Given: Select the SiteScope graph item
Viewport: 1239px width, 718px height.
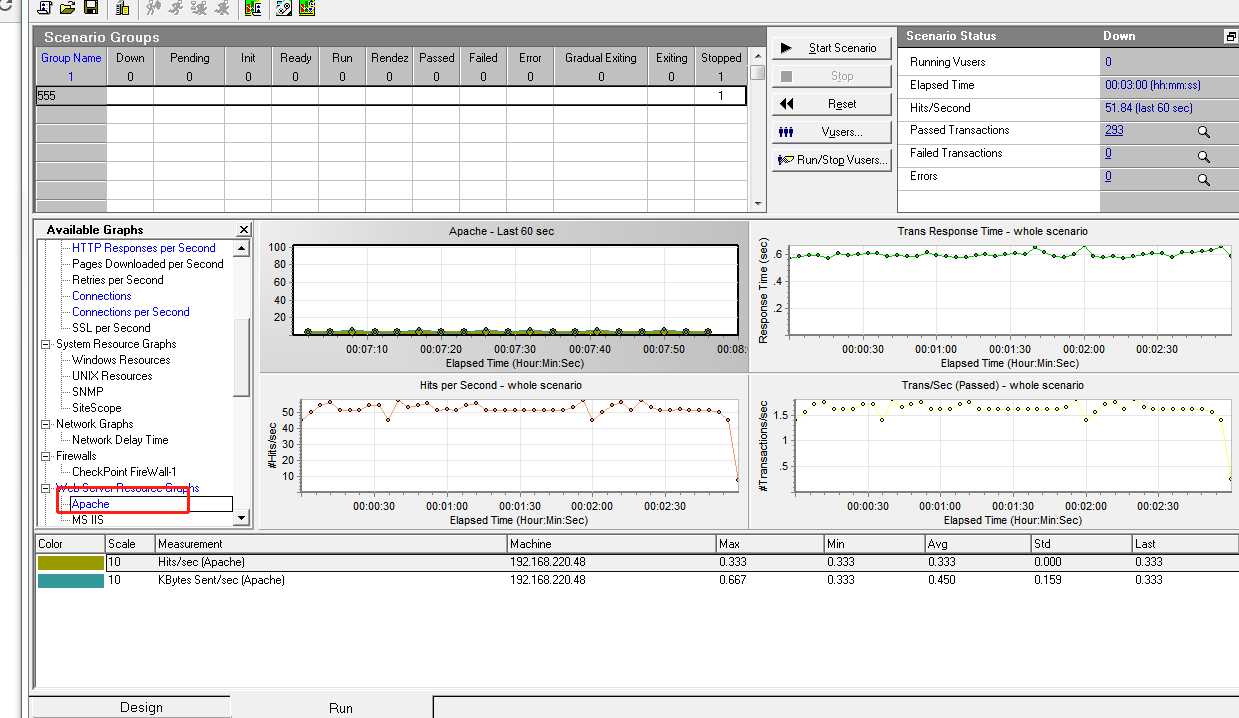Looking at the screenshot, I should [x=97, y=408].
